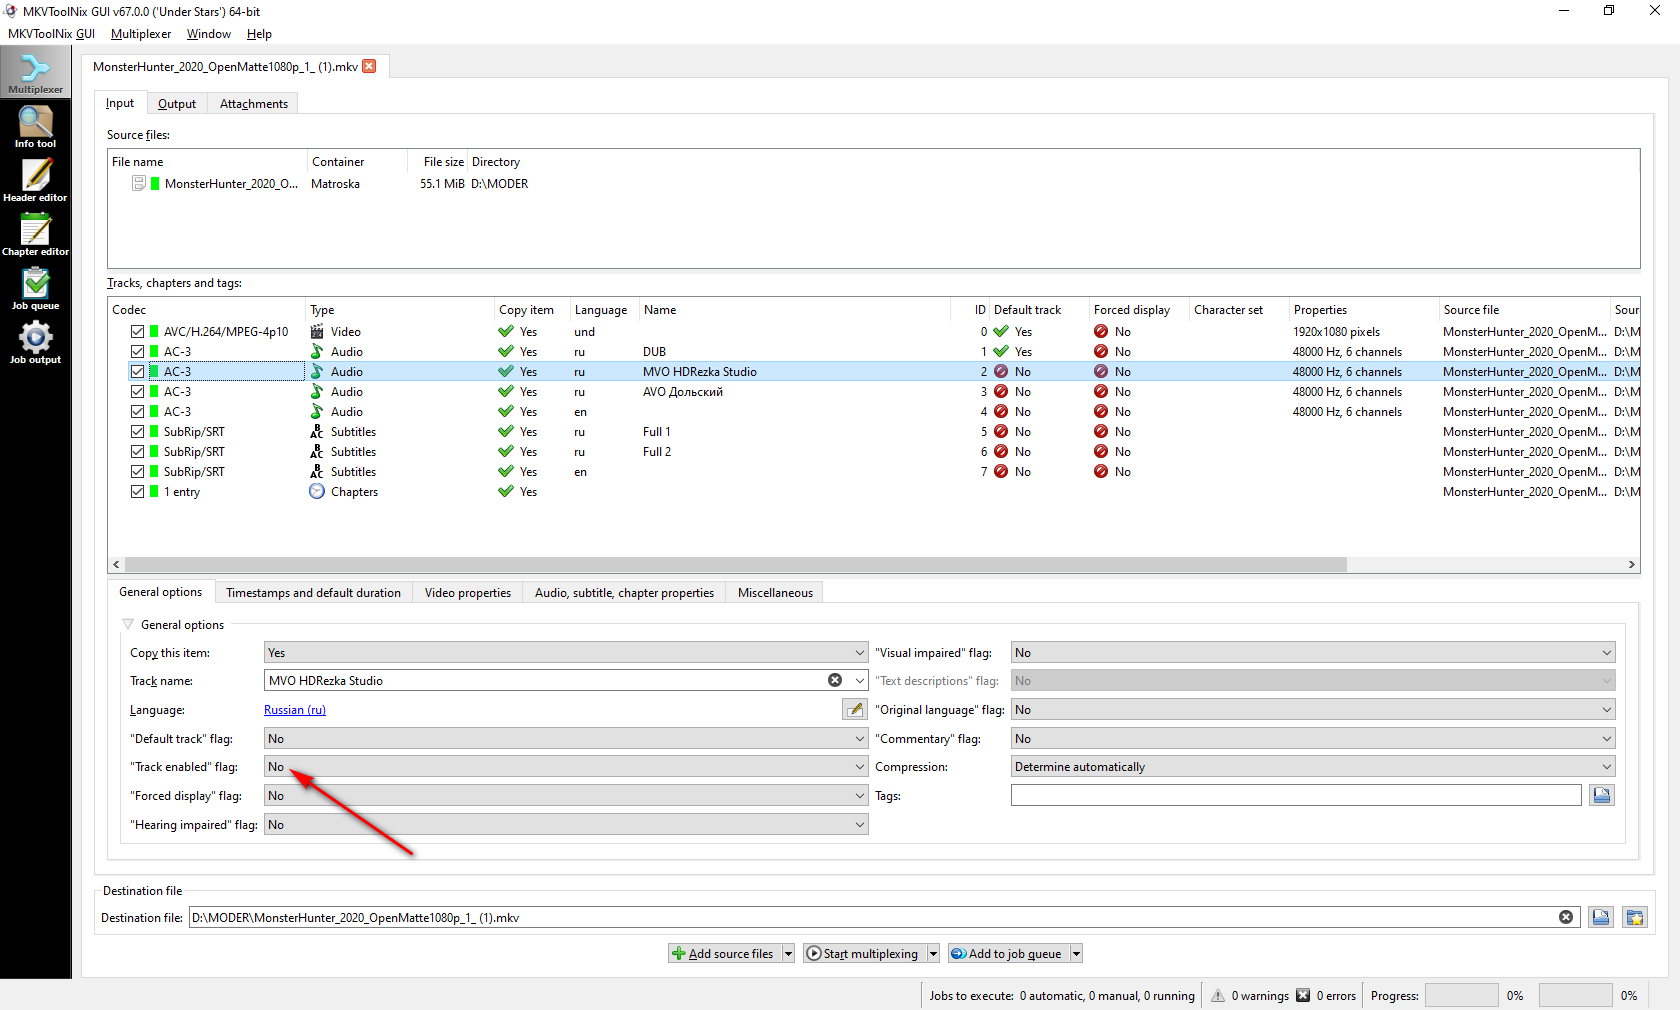The width and height of the screenshot is (1680, 1010).
Task: Uncheck the Full 2 SubRip/SRT checkbox
Action: 137,451
